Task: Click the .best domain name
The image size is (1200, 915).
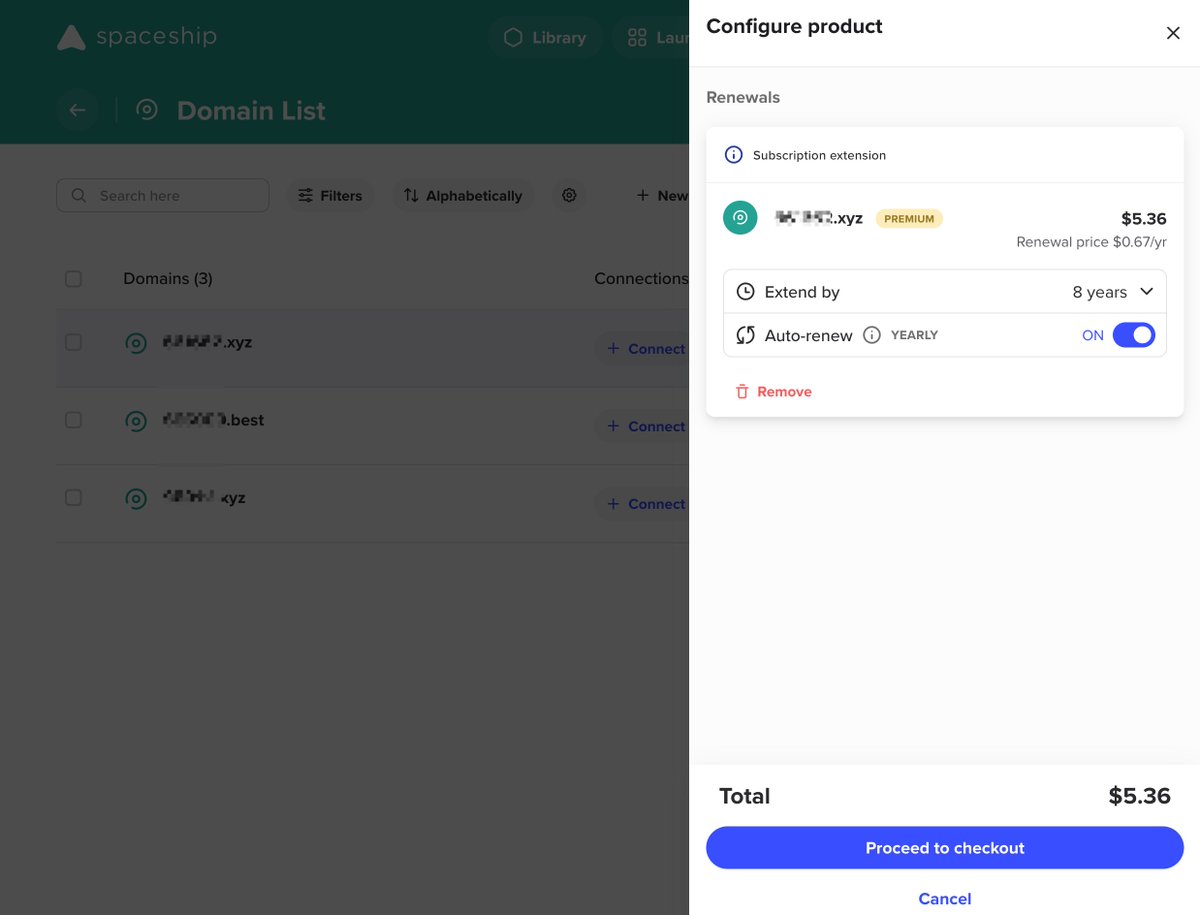Action: pos(214,420)
